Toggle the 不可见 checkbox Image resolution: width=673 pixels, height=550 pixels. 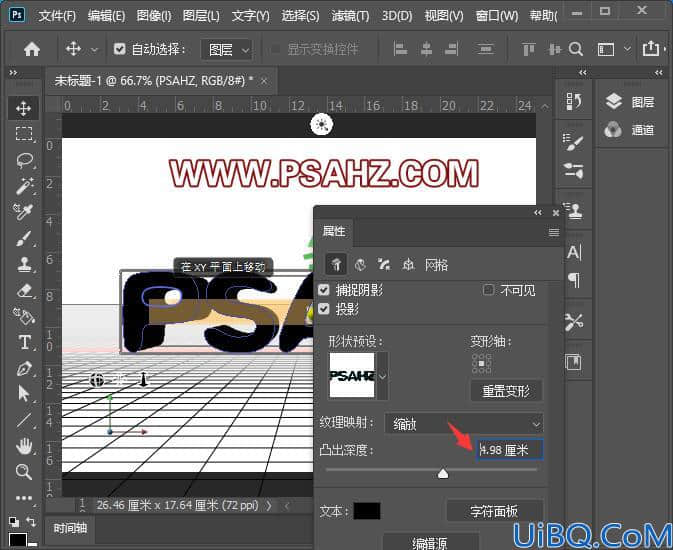488,290
